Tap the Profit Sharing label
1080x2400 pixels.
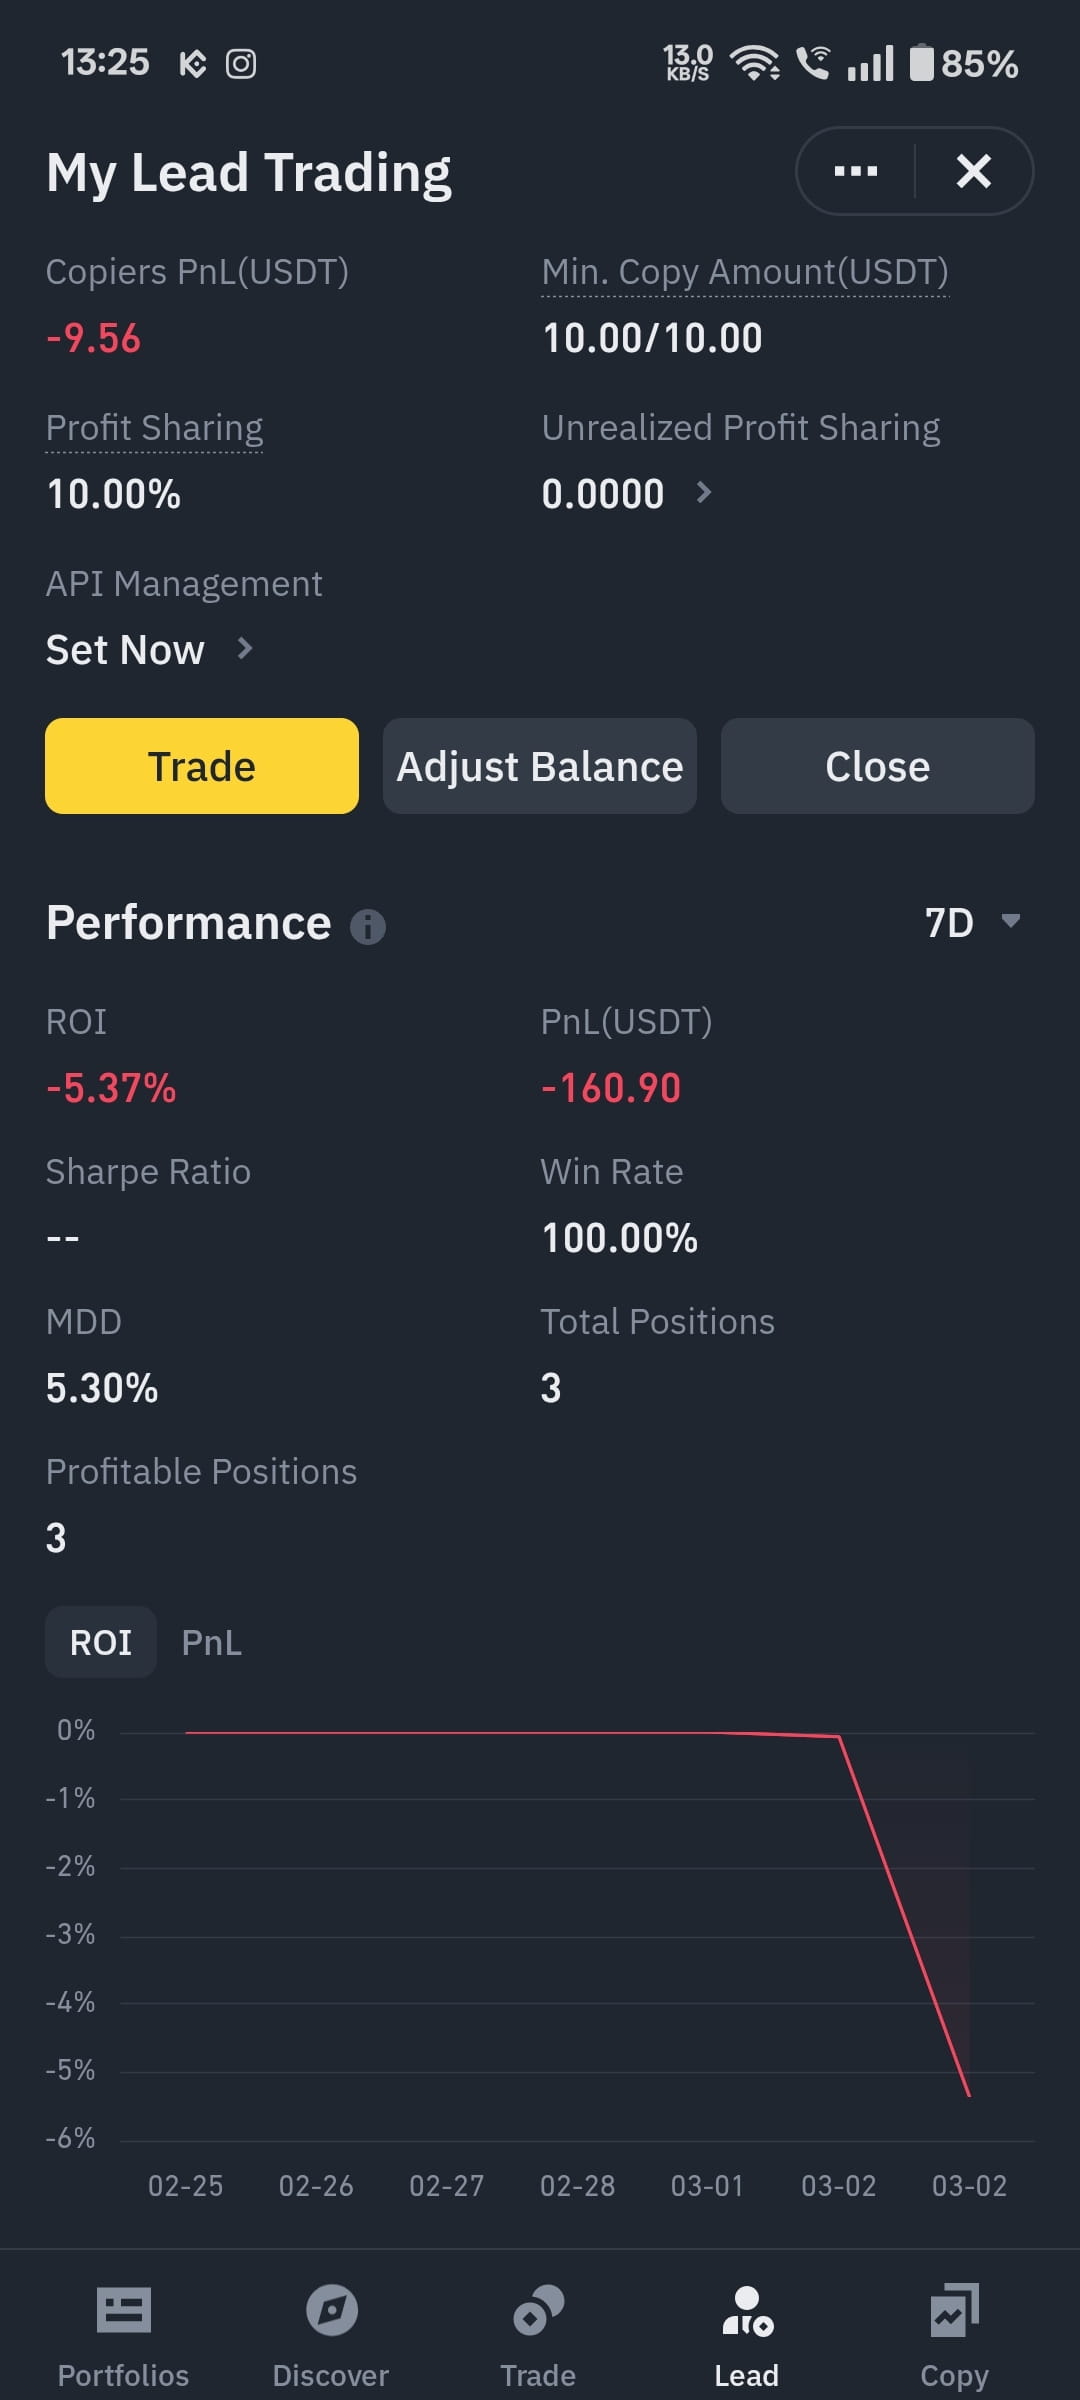(x=155, y=428)
